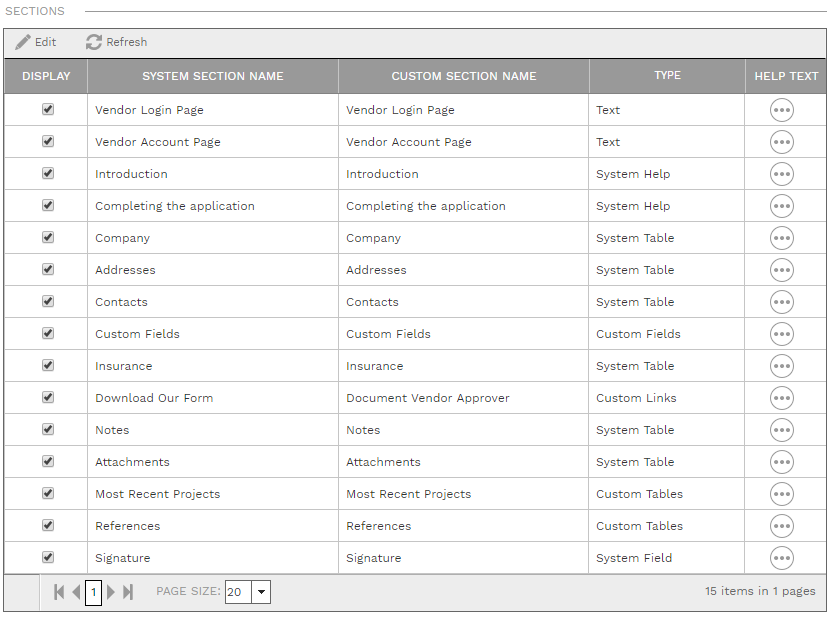Refresh the sections list
This screenshot has height=620, width=833.
116,42
